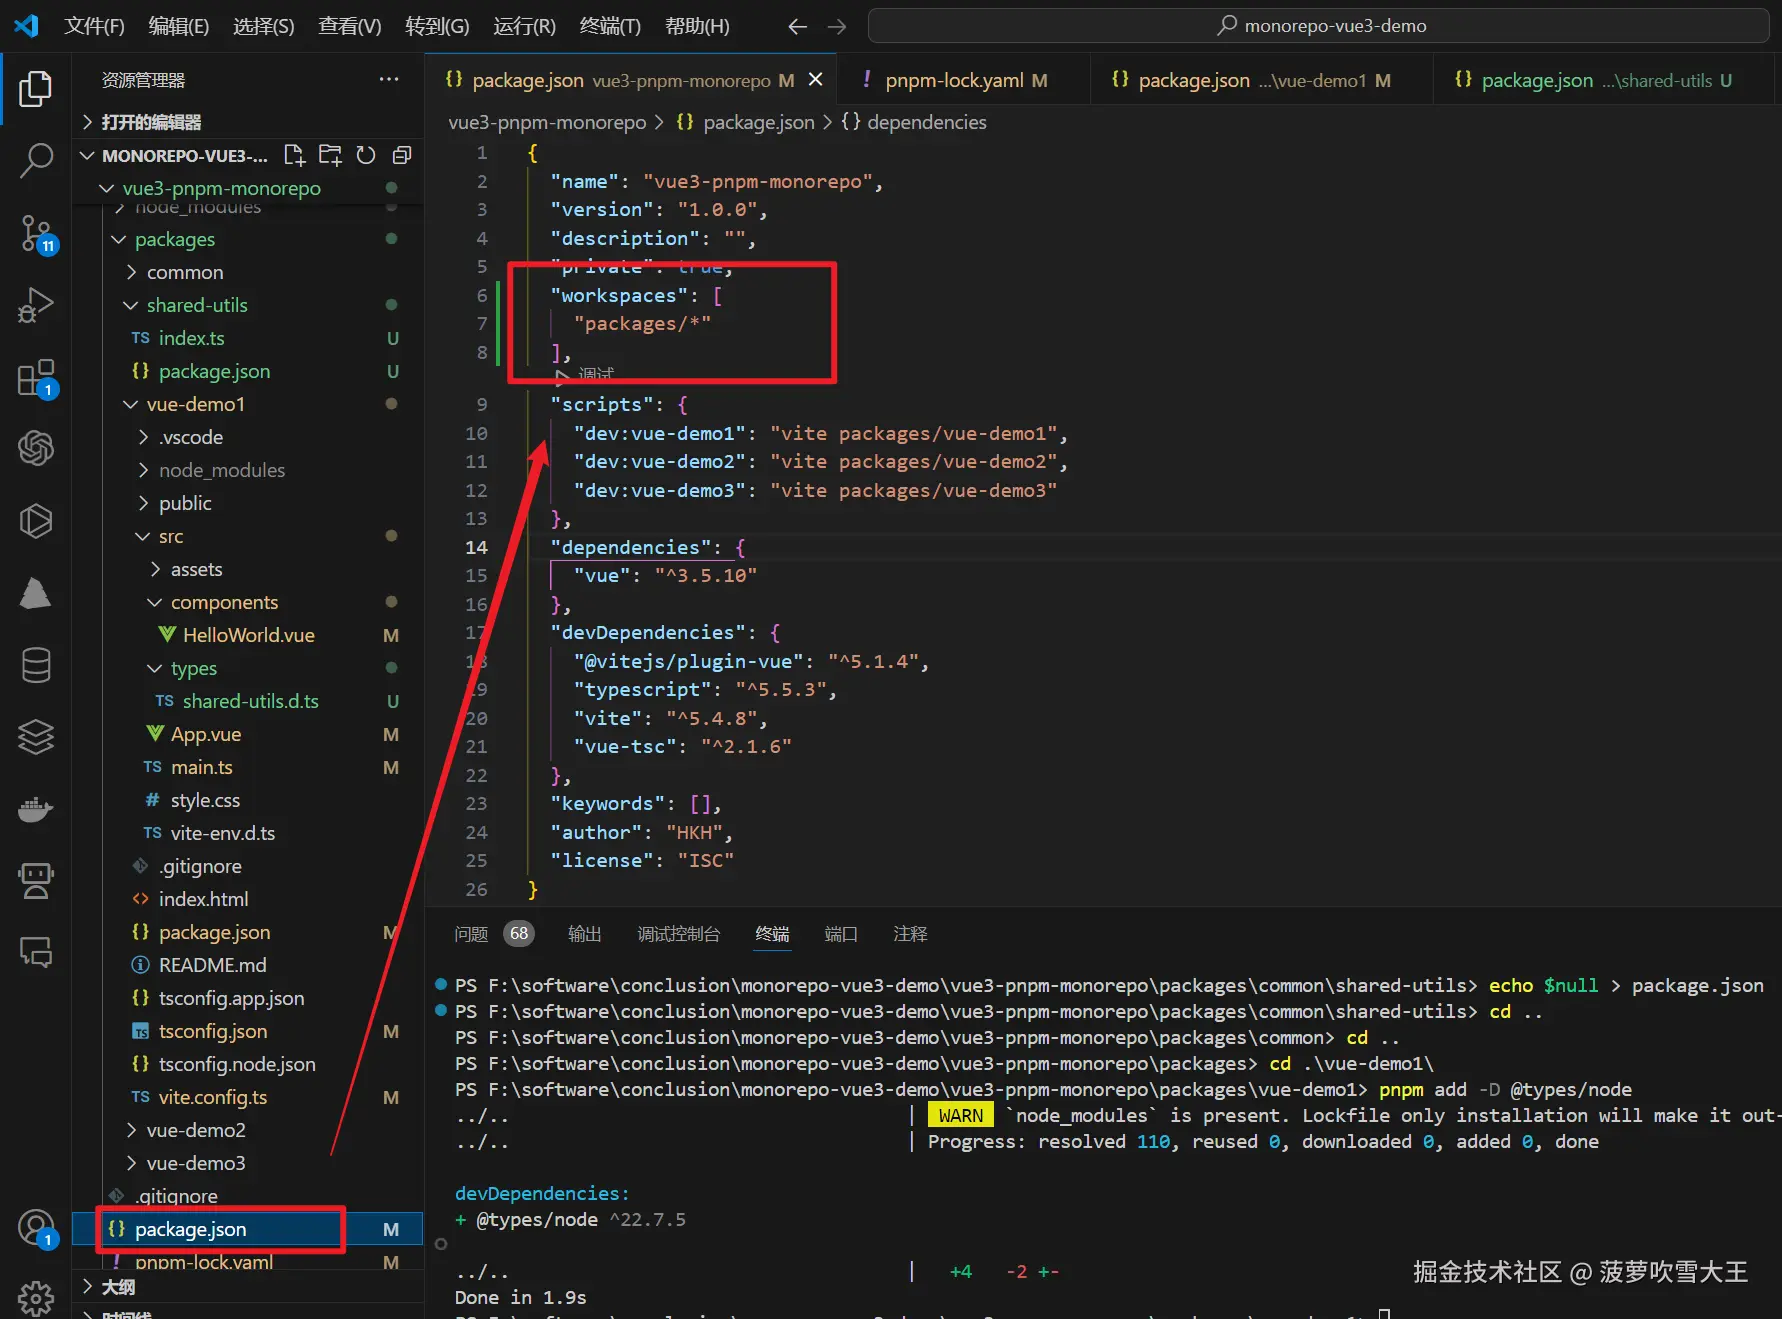Viewport: 1782px width, 1319px height.
Task: Collapse all folders in explorer
Action: (x=402, y=155)
